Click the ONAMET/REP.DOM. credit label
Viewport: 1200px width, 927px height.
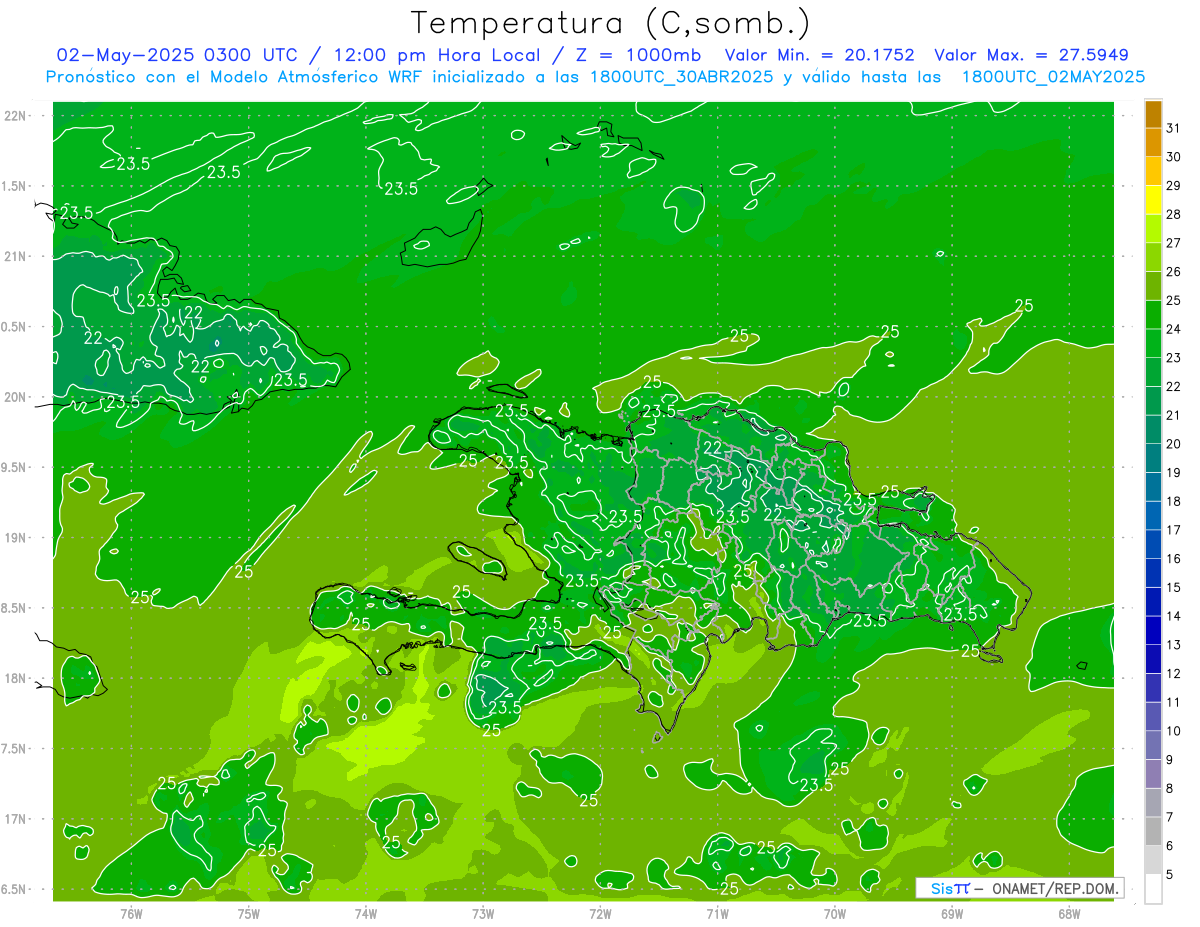pyautogui.click(x=1054, y=888)
